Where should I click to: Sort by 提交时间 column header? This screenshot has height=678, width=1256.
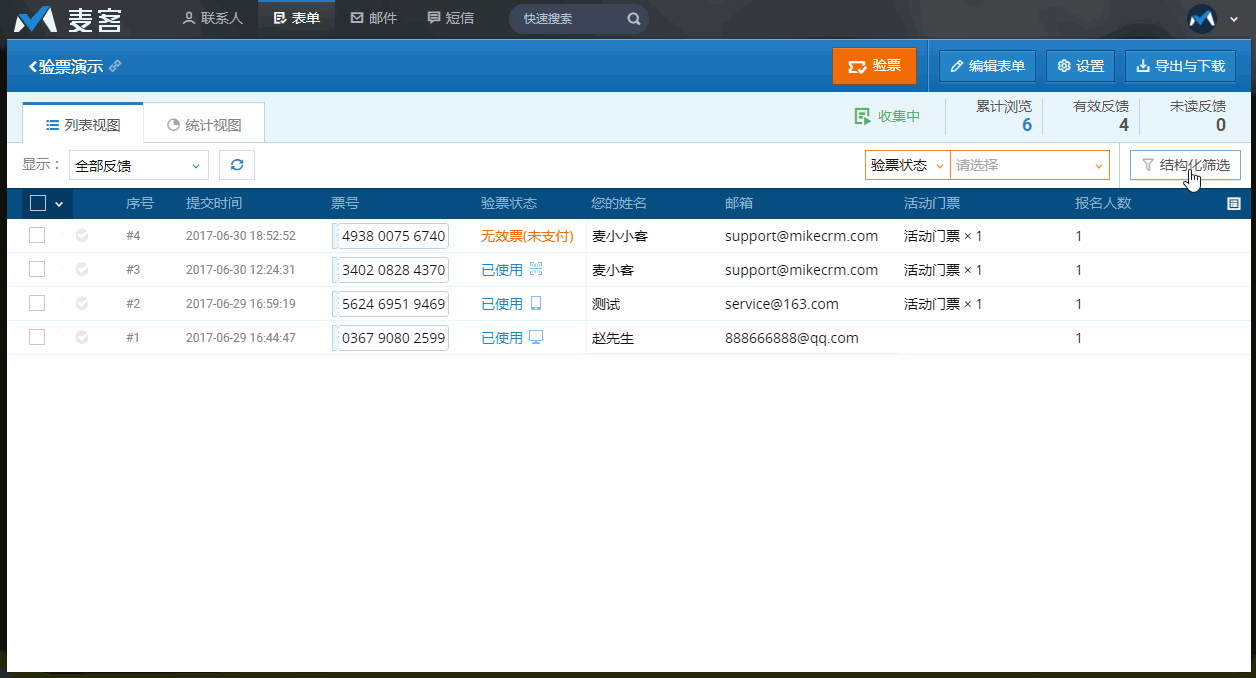tap(214, 203)
